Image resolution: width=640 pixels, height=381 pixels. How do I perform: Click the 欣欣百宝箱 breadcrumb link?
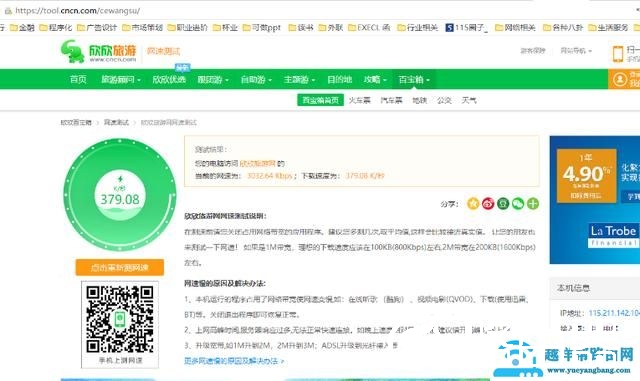click(x=76, y=123)
